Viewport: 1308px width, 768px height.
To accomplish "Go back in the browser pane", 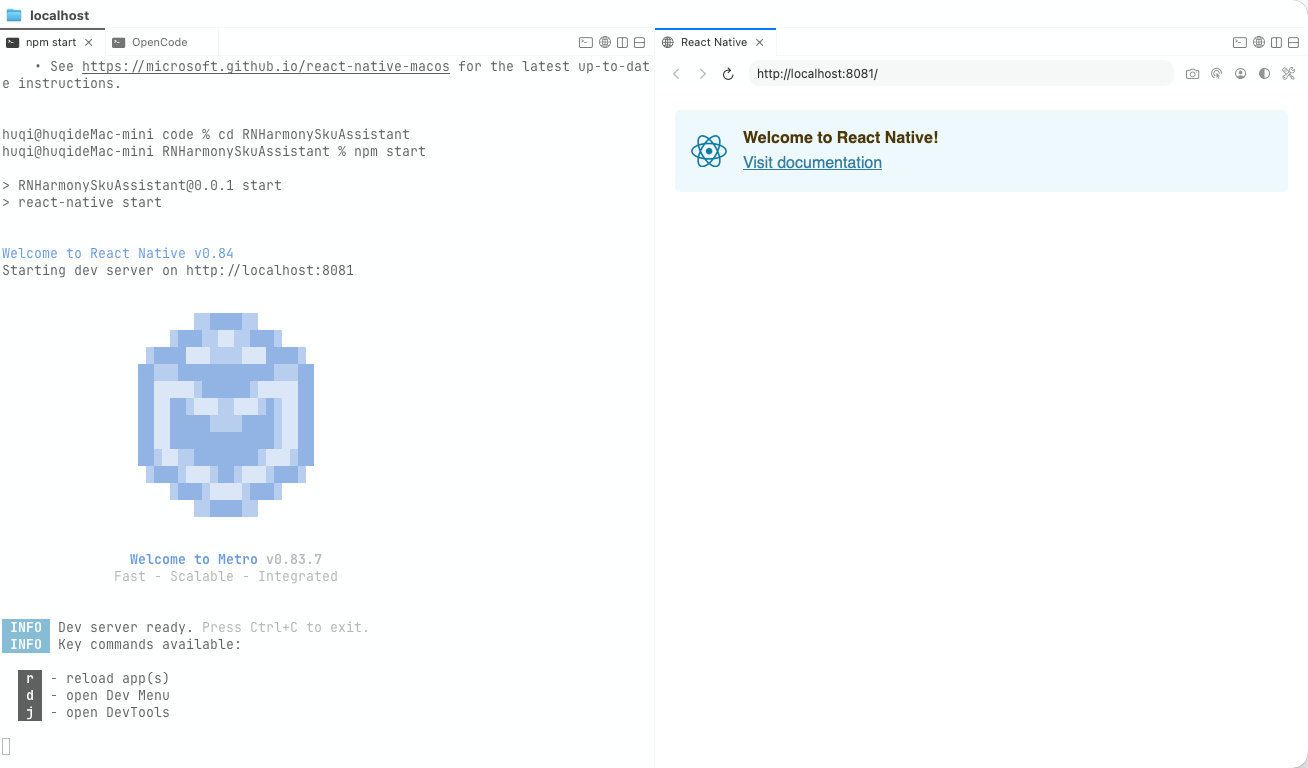I will (x=676, y=74).
